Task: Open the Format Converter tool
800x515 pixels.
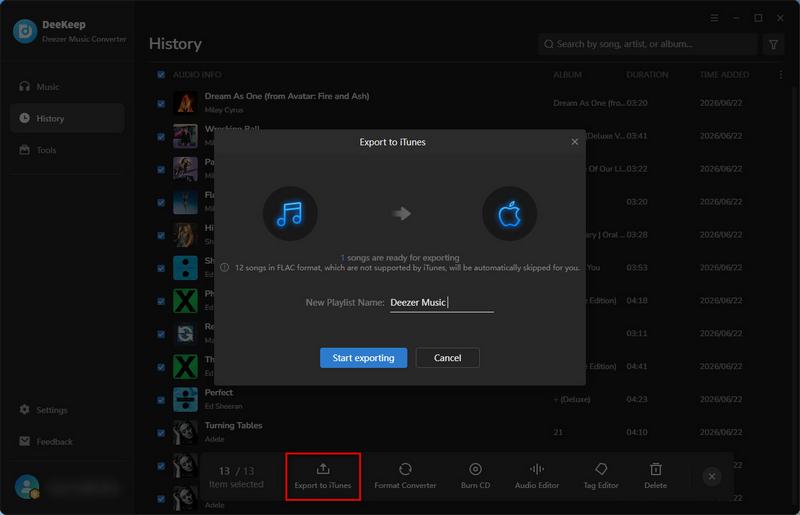Action: tap(405, 476)
